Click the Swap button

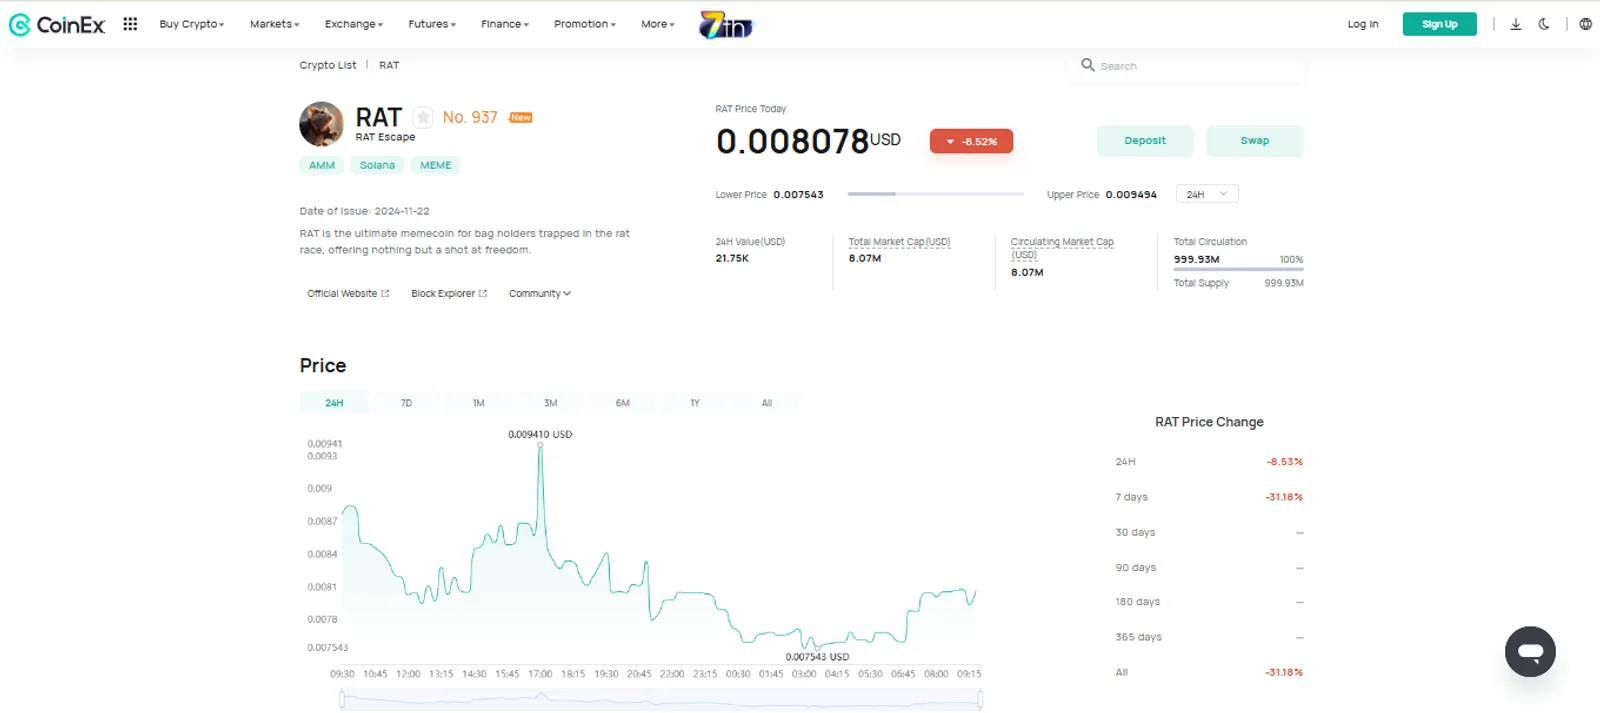click(1255, 141)
